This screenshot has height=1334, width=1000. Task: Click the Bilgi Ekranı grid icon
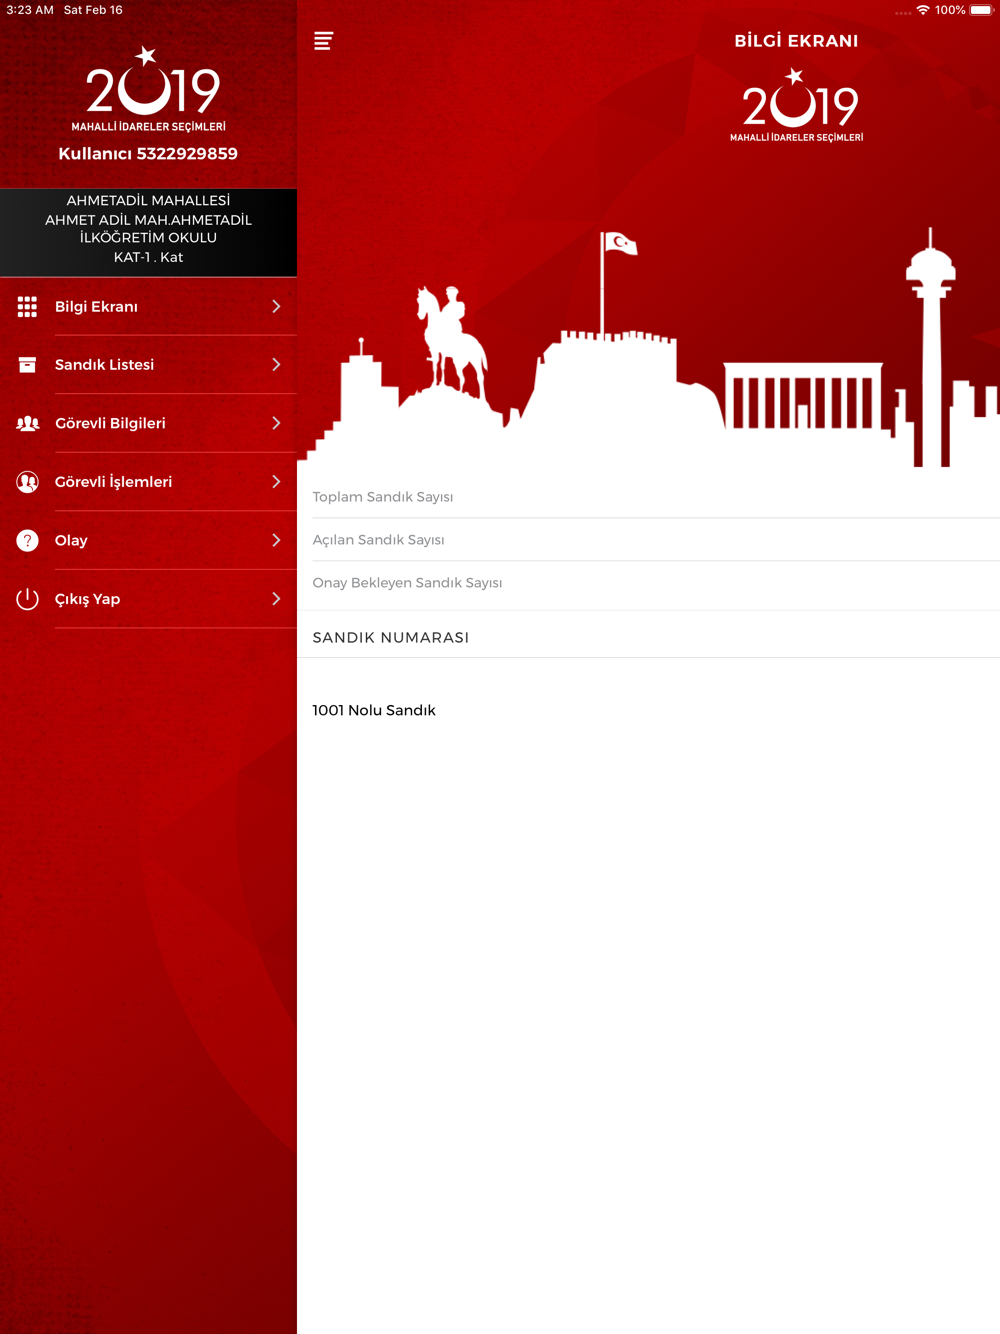[27, 307]
